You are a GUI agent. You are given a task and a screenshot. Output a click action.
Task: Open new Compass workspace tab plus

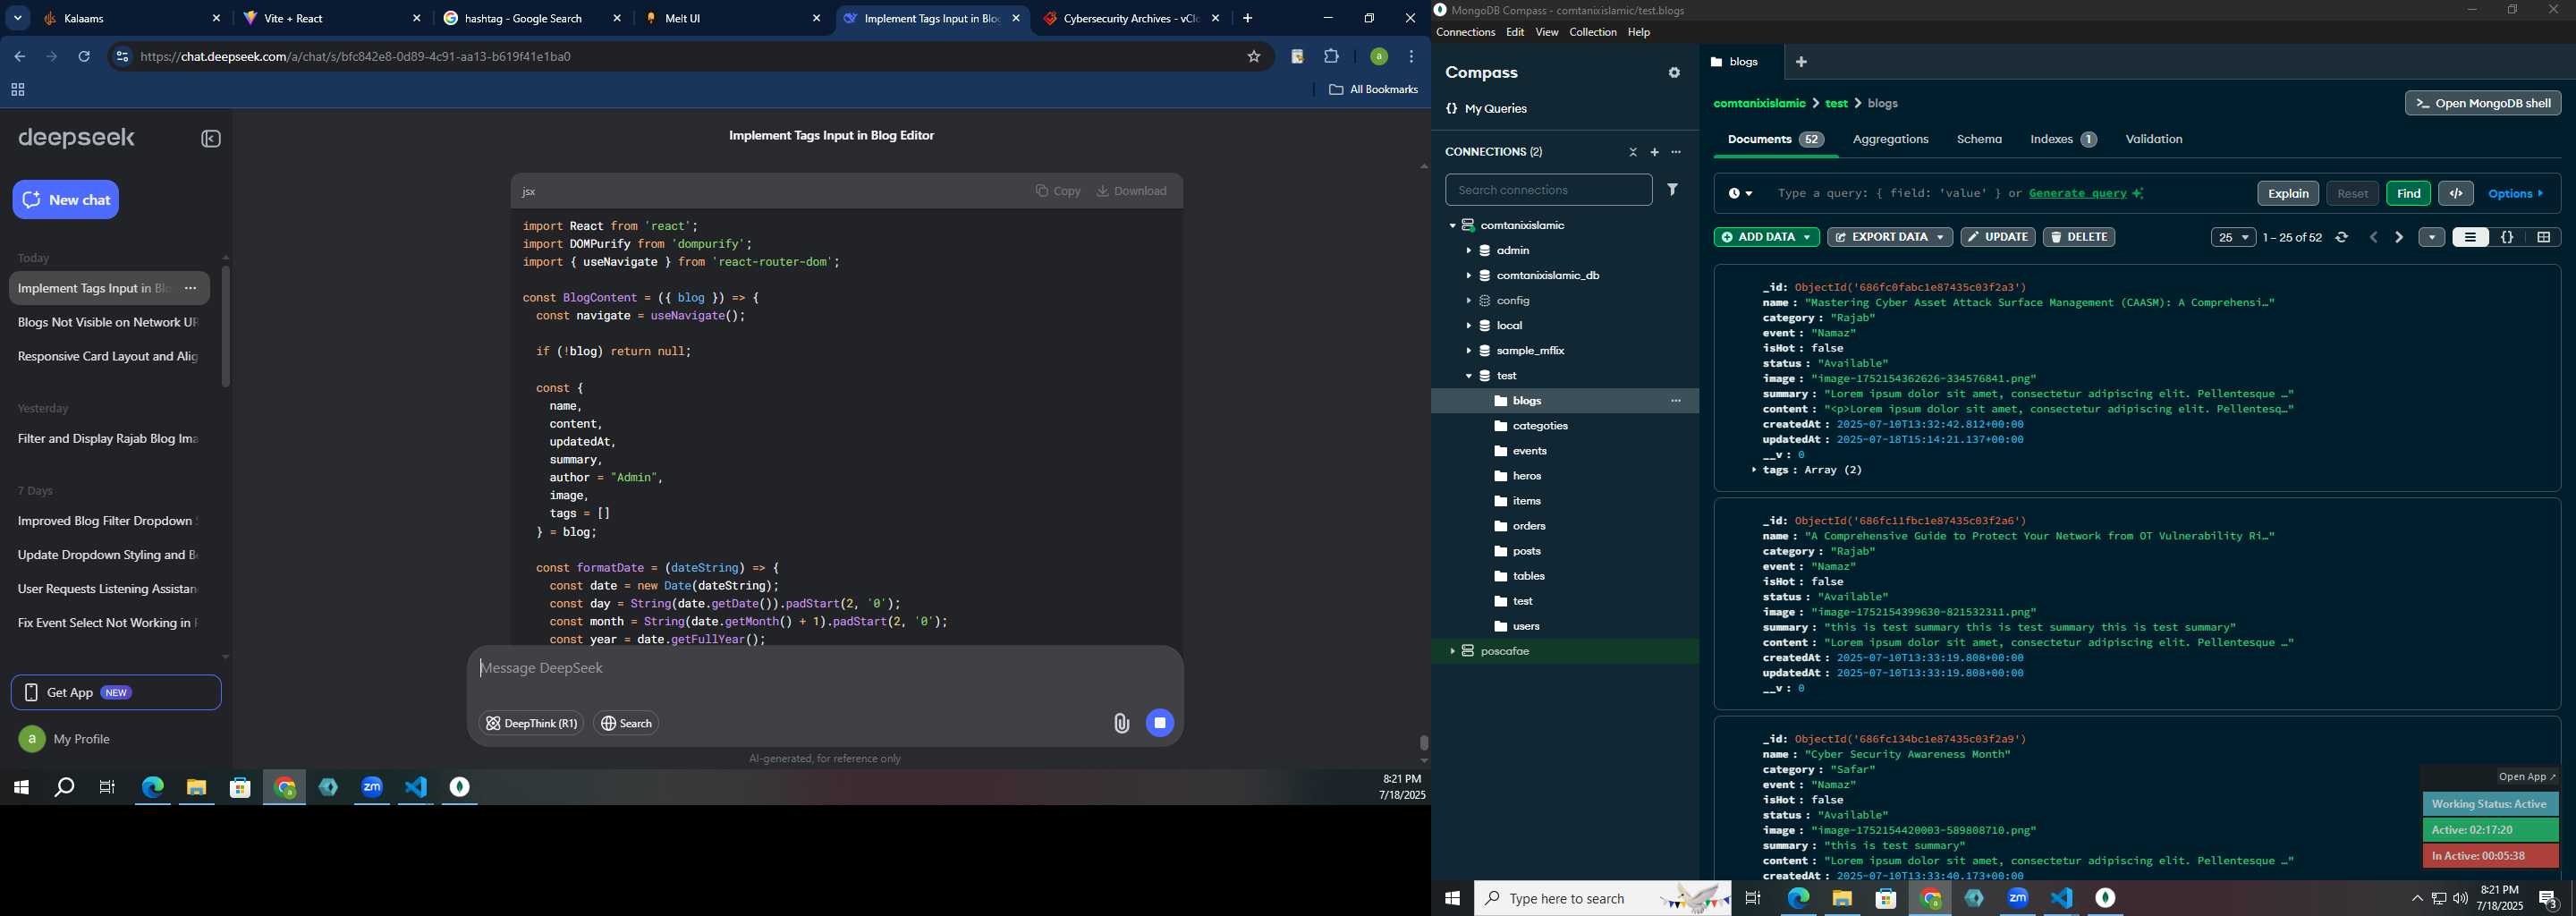(x=1801, y=62)
